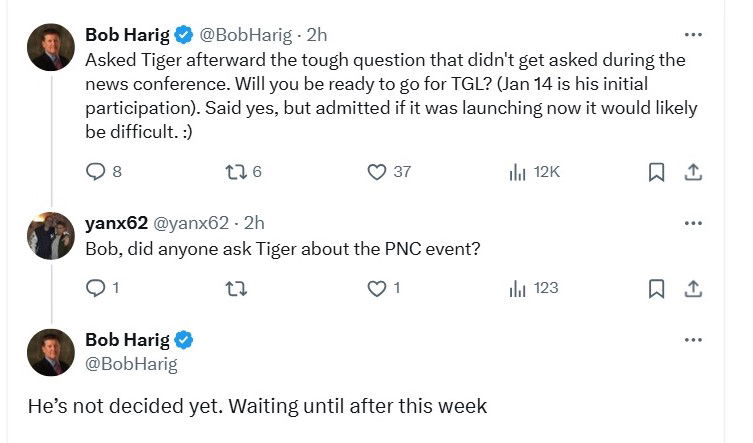Bookmark yanx62's tweet
The height and width of the screenshot is (443, 753).
click(657, 288)
